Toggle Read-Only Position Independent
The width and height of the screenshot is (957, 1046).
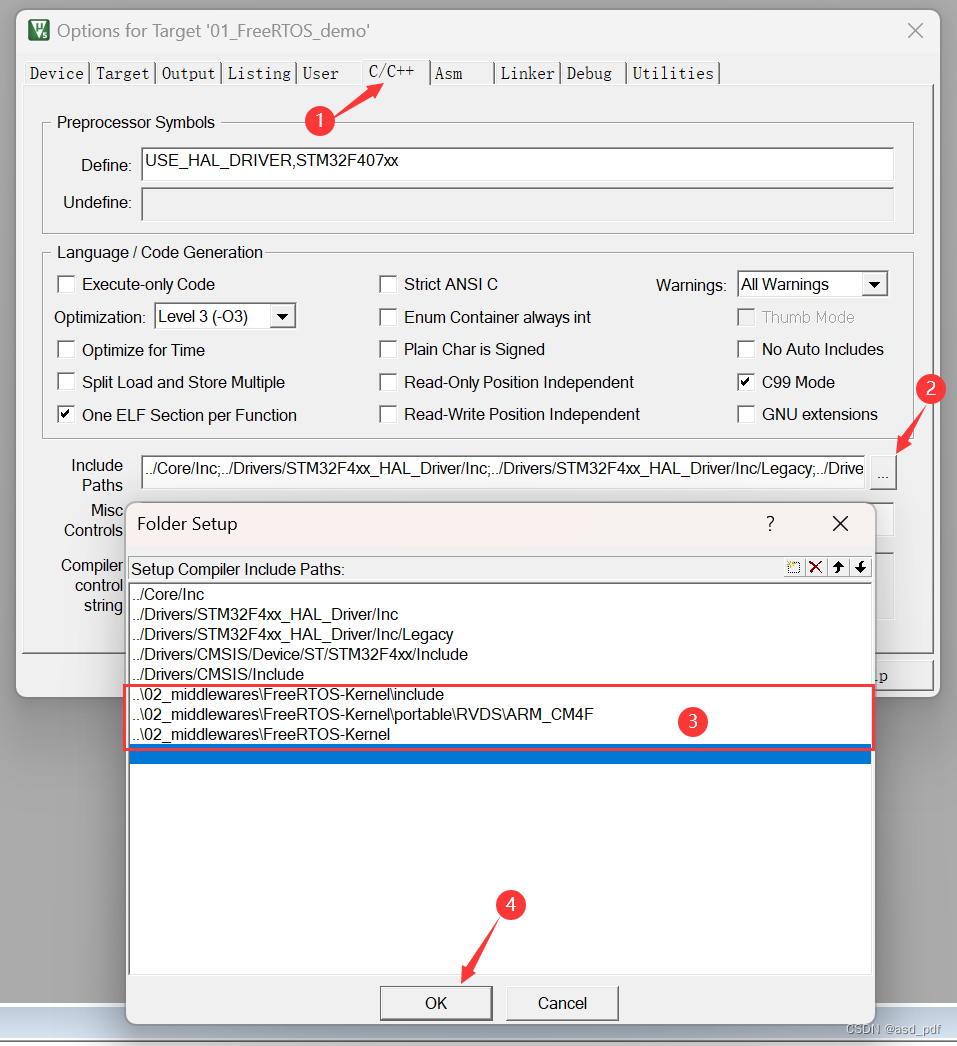point(388,382)
